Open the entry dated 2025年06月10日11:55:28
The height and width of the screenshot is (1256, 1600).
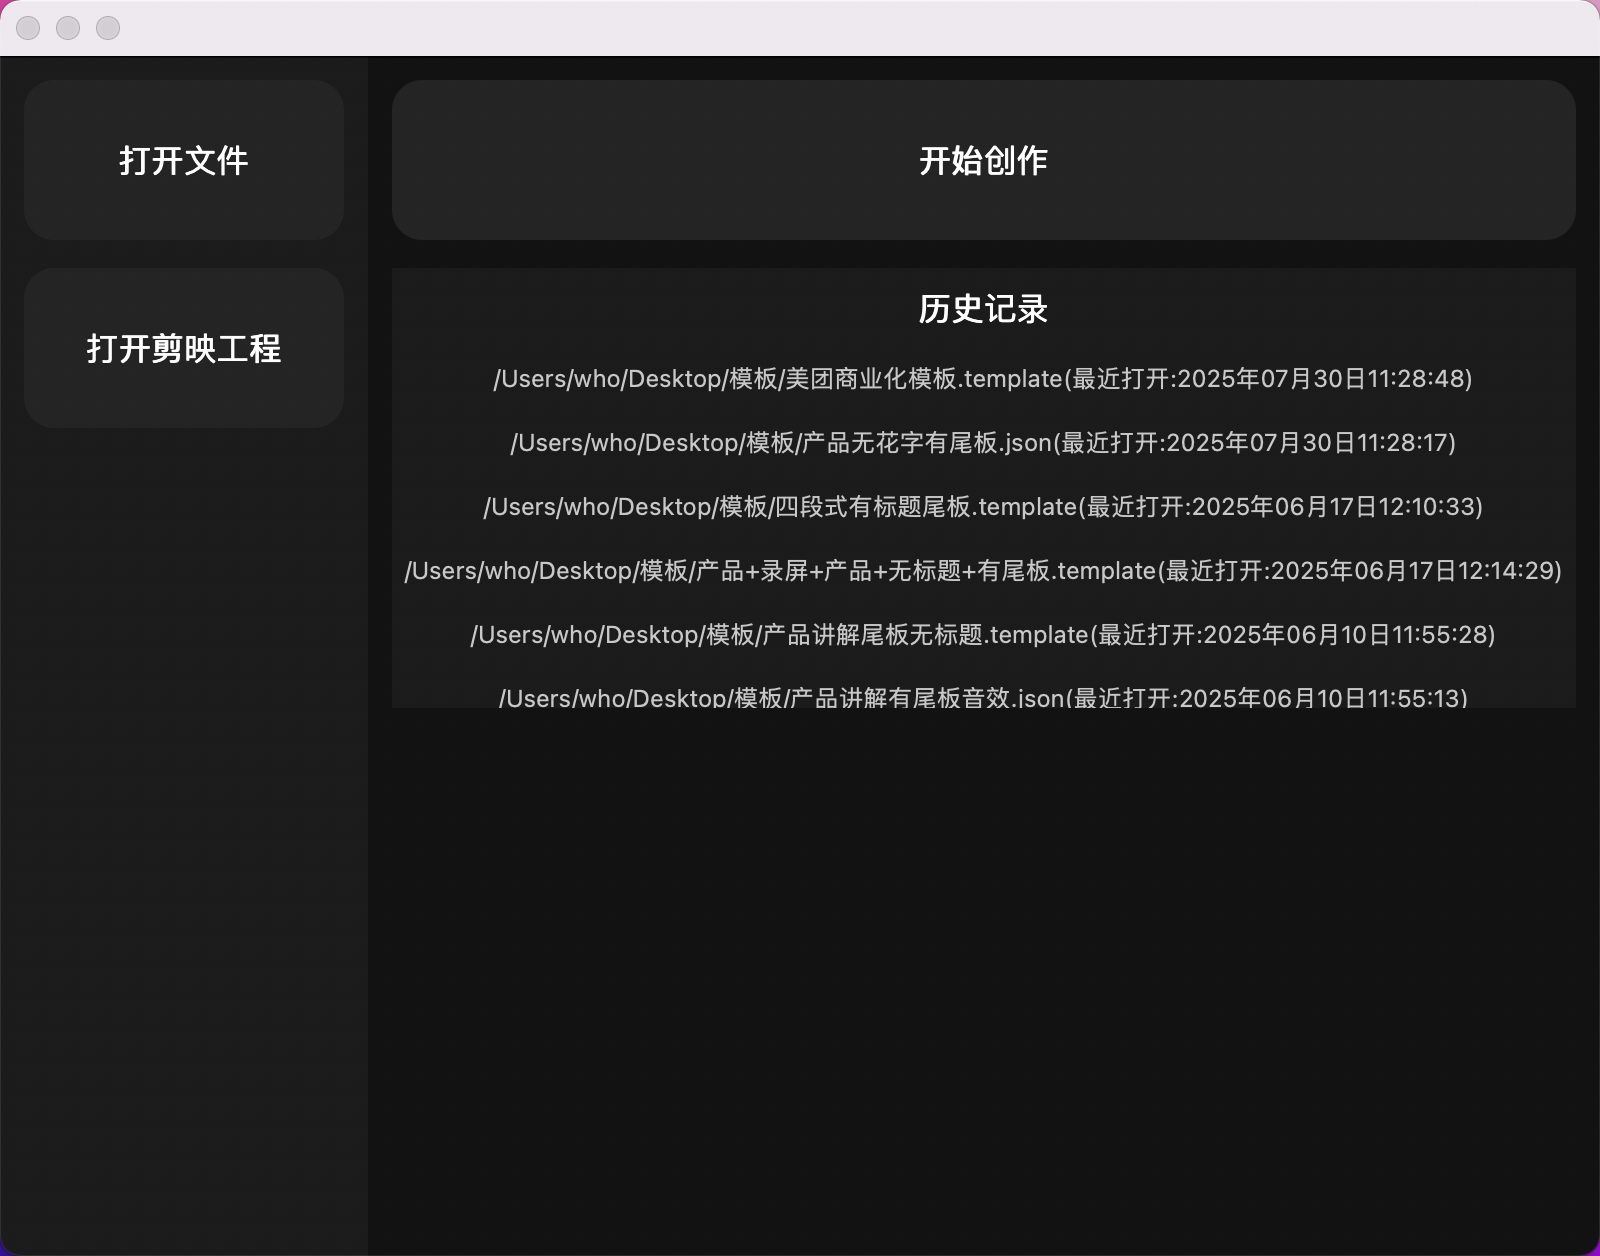click(x=984, y=634)
